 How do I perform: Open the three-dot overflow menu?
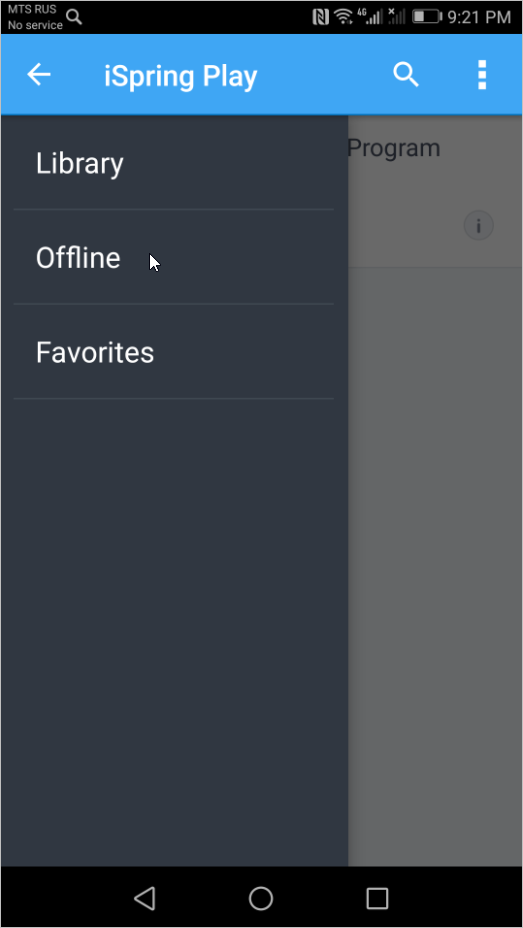pyautogui.click(x=482, y=75)
